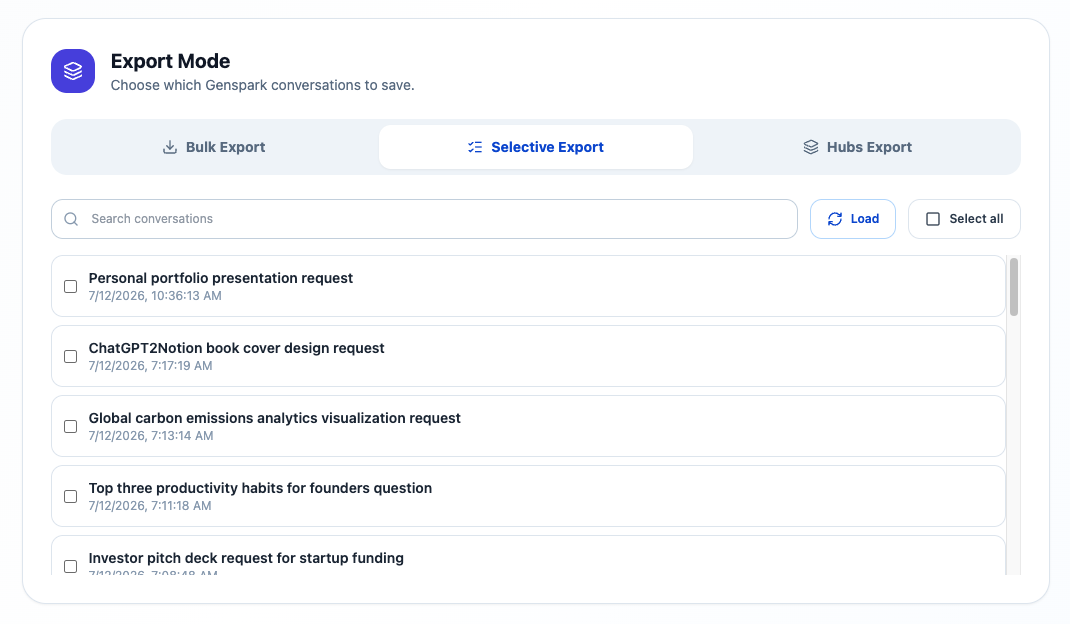Tick the Select all checkbox
The width and height of the screenshot is (1070, 624).
(x=933, y=219)
